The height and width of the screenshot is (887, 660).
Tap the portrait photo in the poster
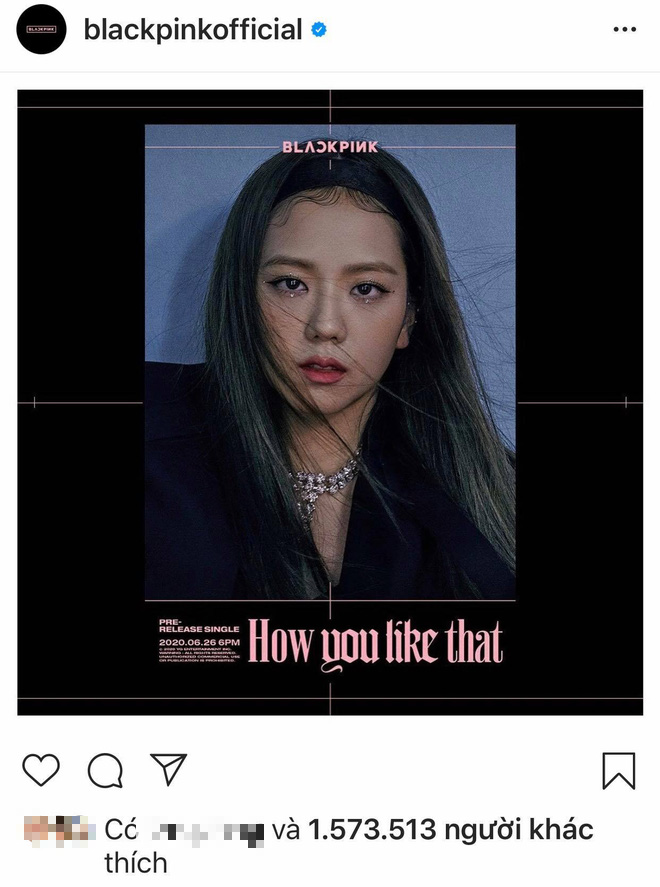(x=330, y=362)
